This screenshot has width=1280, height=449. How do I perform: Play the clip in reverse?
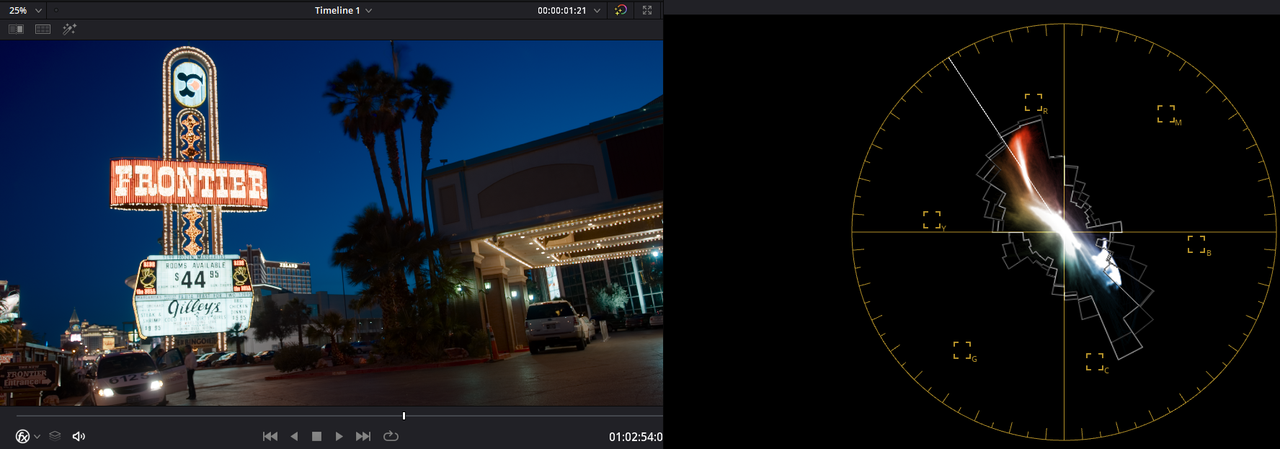click(x=294, y=436)
